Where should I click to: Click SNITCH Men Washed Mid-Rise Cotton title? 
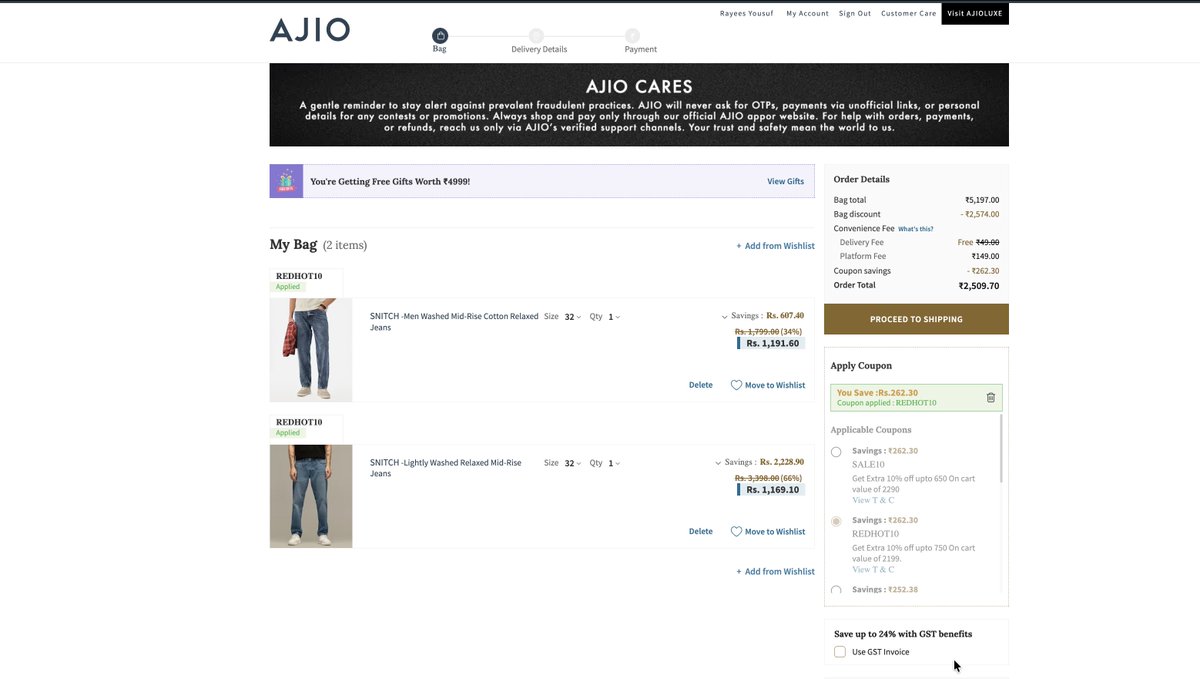tap(454, 321)
